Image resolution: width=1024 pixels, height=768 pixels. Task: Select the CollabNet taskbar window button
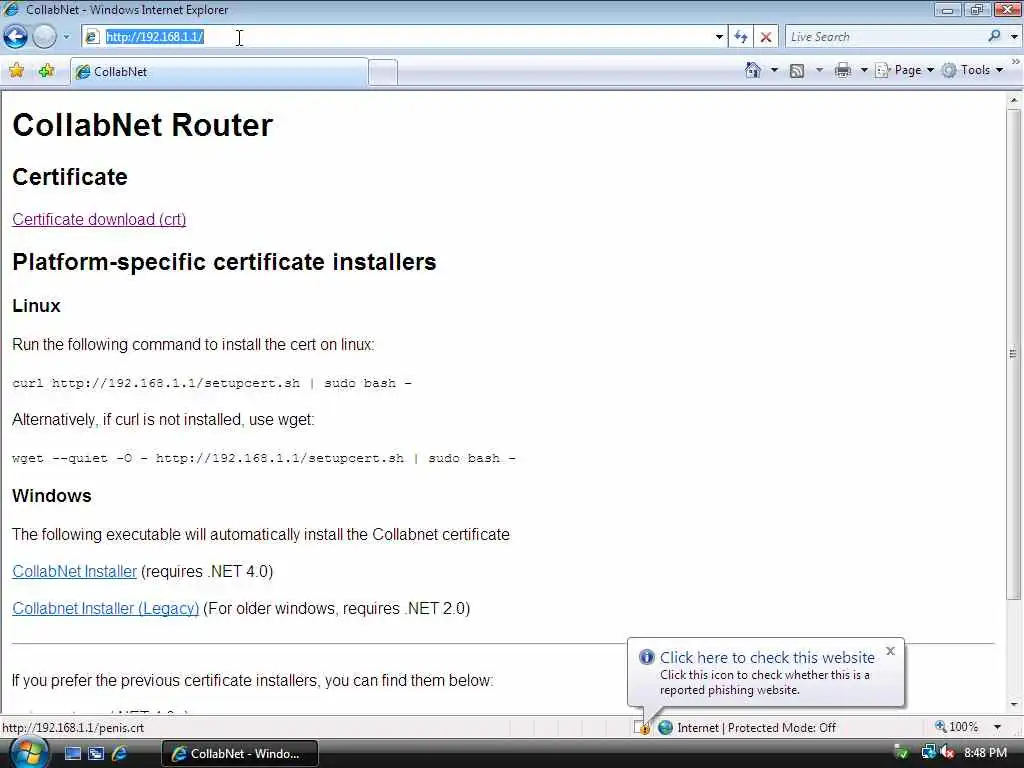[x=240, y=754]
